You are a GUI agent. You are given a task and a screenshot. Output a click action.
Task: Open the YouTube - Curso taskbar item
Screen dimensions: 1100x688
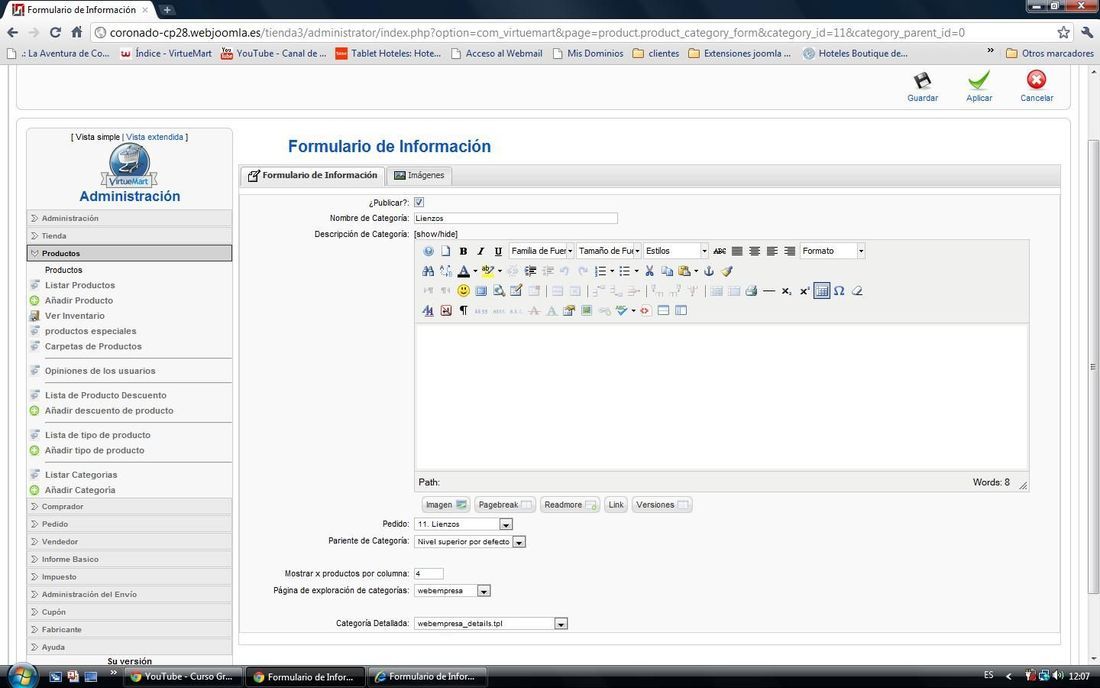coord(183,677)
